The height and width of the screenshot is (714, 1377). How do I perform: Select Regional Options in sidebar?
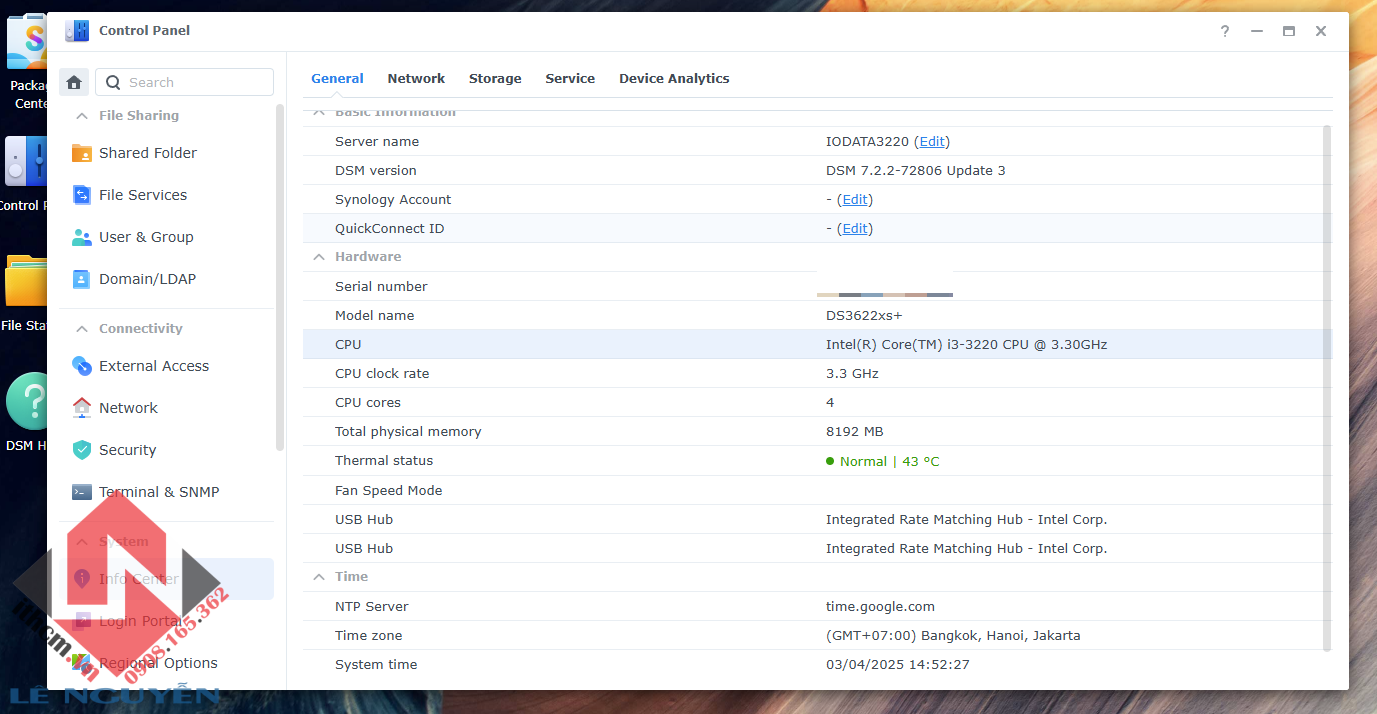160,663
